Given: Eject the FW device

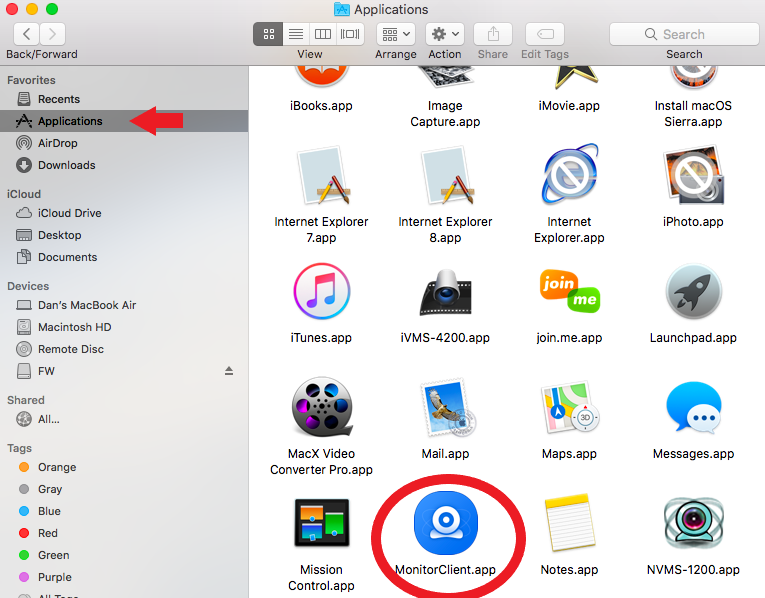Looking at the screenshot, I should 228,371.
